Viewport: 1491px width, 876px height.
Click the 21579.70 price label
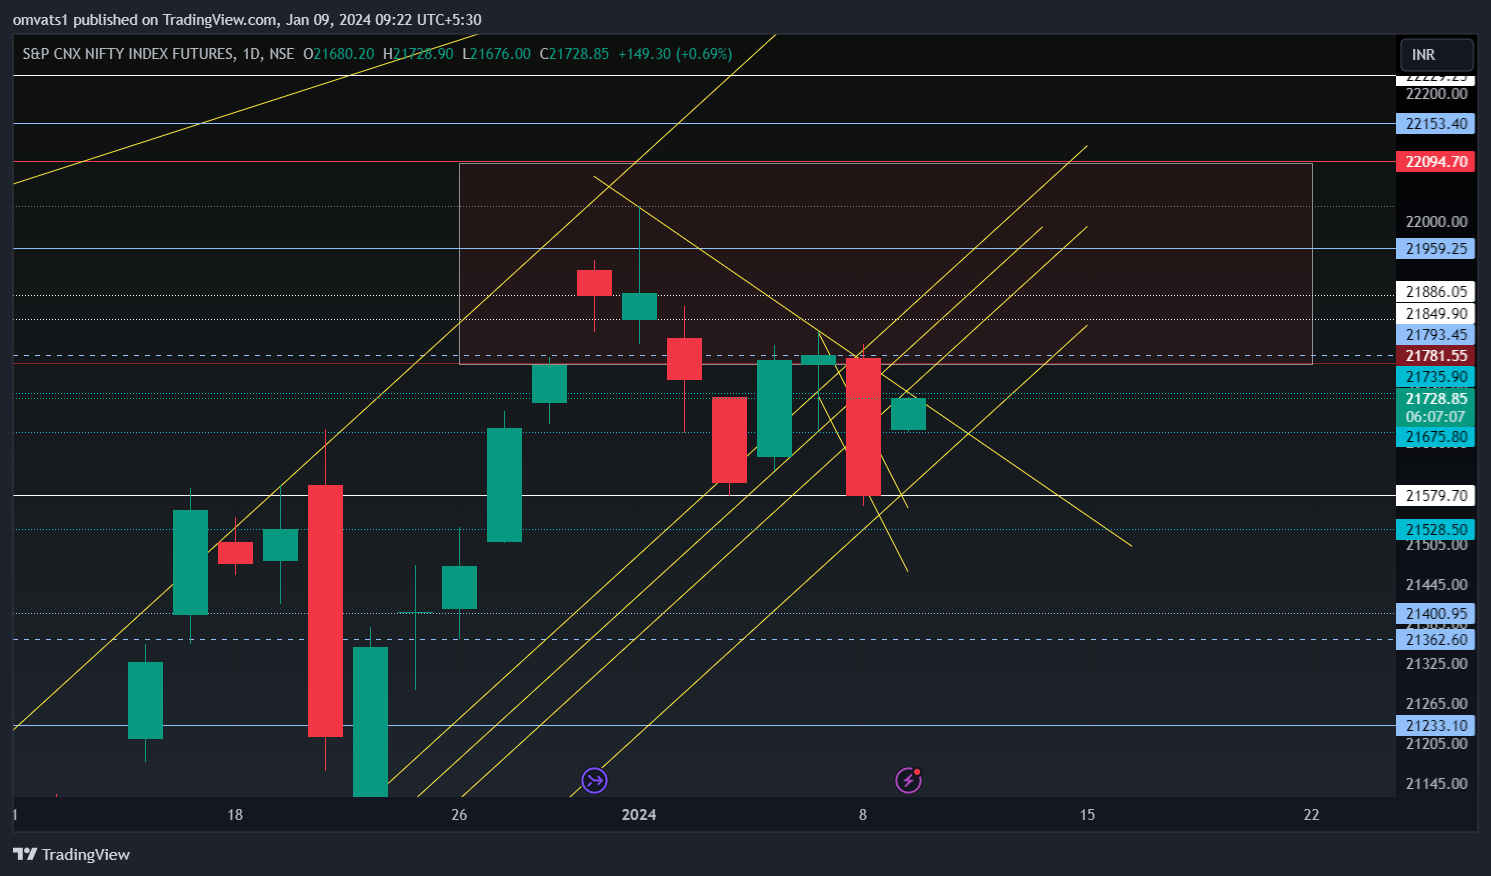1436,496
